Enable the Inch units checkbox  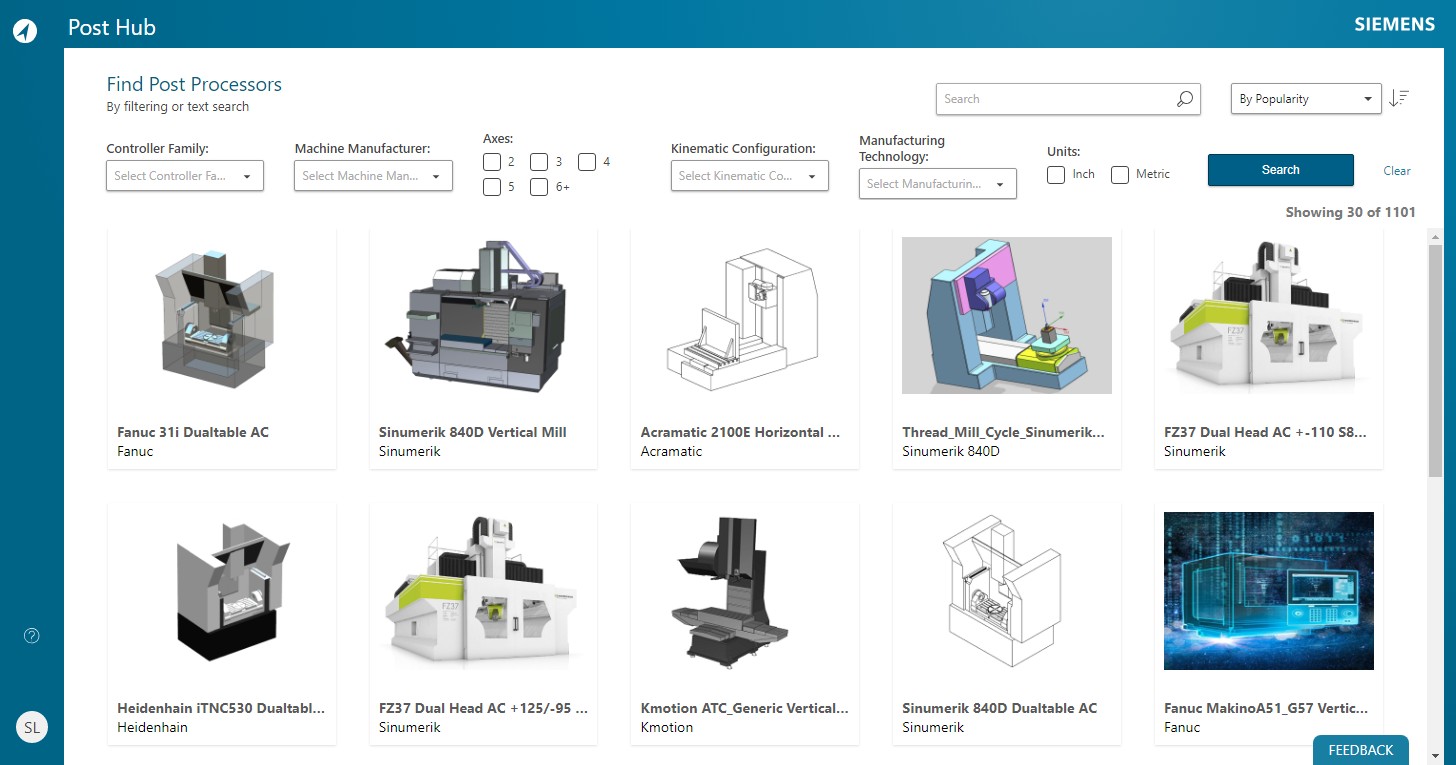[1056, 175]
